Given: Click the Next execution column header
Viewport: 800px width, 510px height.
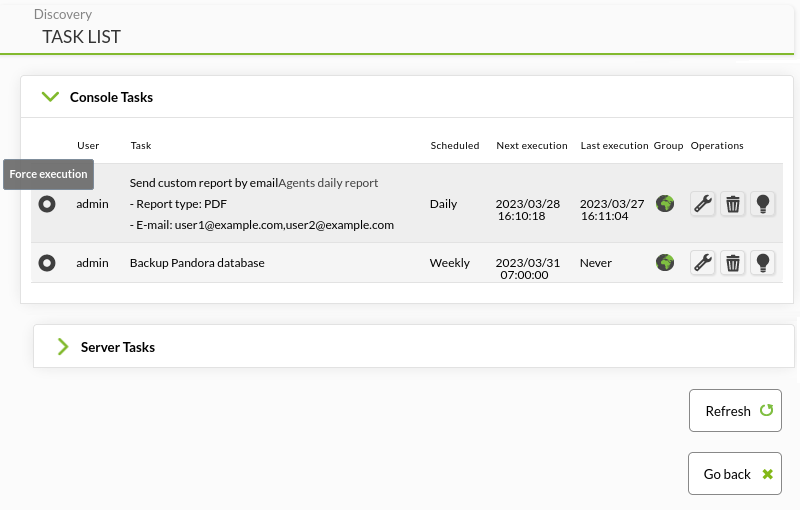Looking at the screenshot, I should click(532, 145).
